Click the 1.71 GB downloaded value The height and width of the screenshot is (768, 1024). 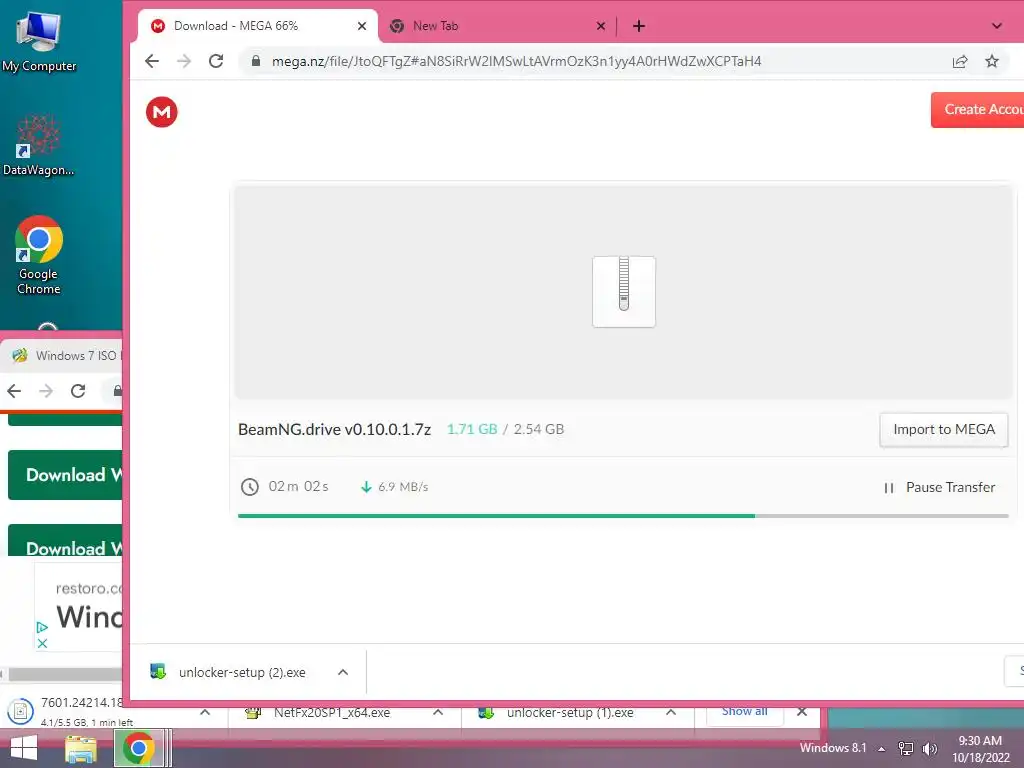tap(472, 430)
